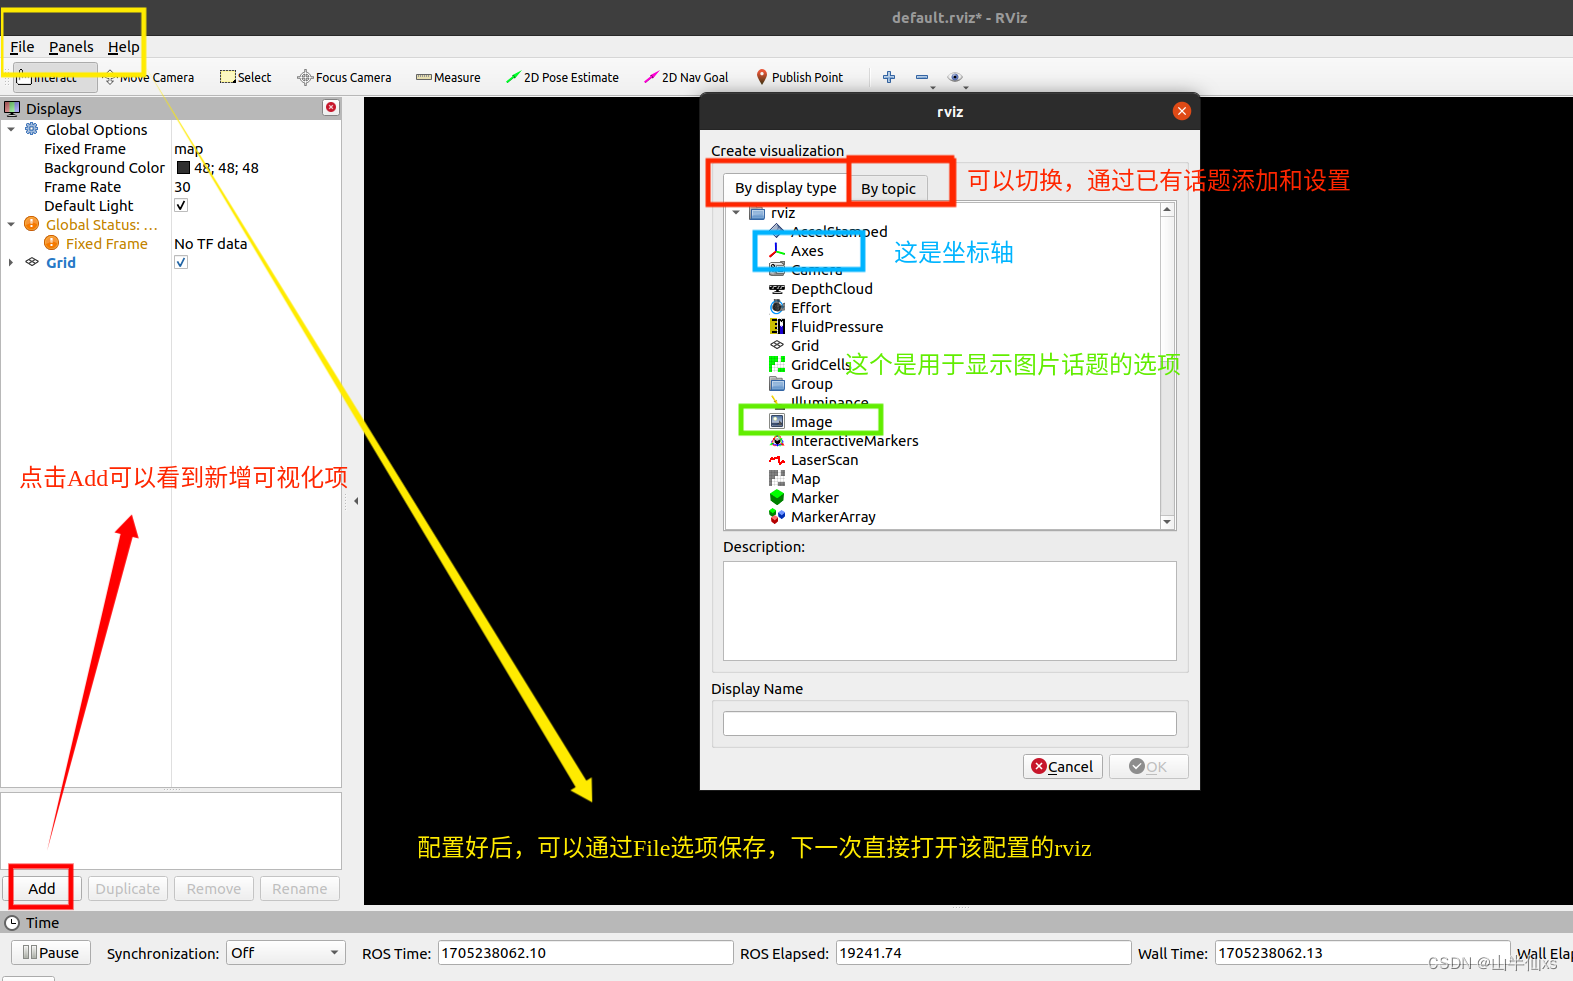Choose the Focus Camera tool

(344, 77)
